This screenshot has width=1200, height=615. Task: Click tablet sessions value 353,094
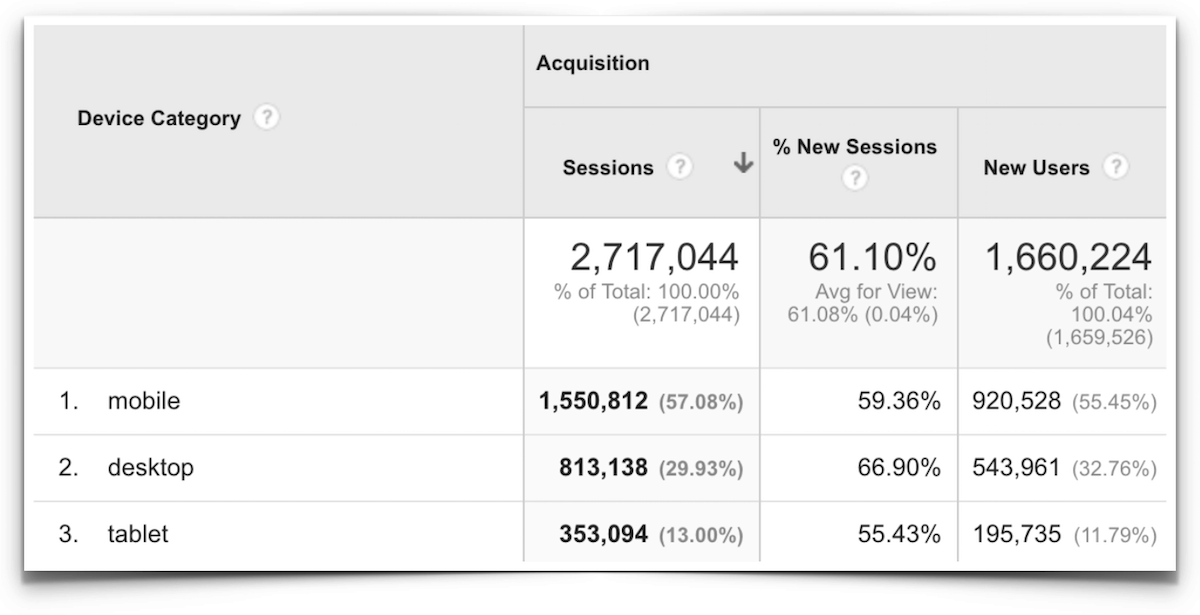603,534
